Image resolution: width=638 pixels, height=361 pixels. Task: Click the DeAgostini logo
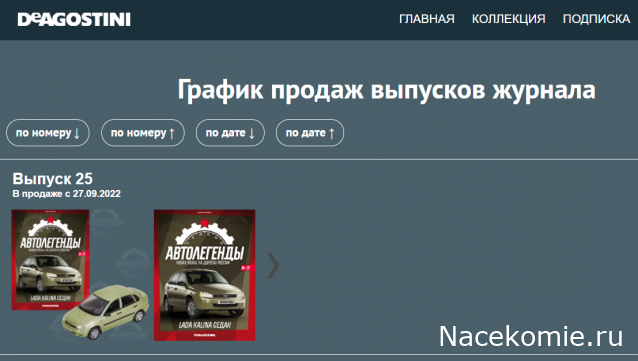(x=74, y=19)
